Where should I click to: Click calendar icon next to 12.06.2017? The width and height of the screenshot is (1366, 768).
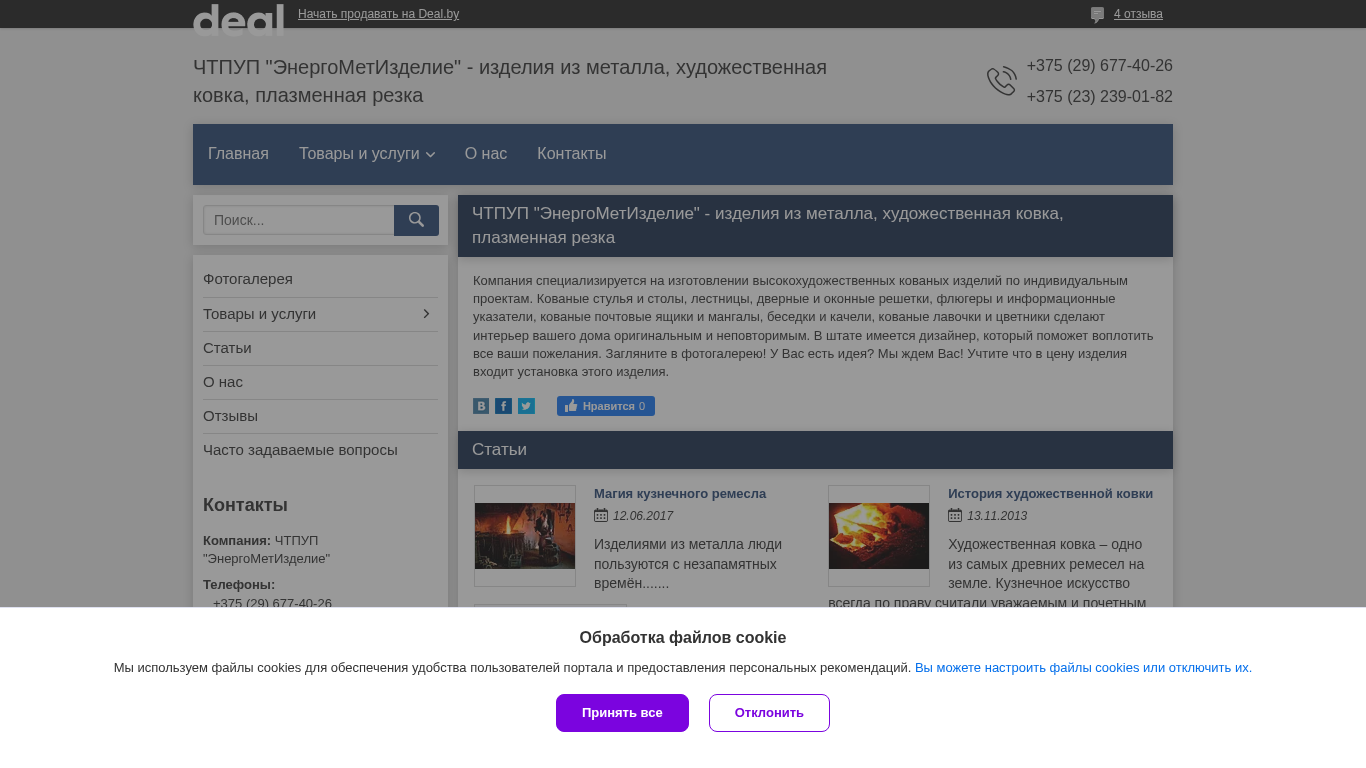tap(601, 515)
